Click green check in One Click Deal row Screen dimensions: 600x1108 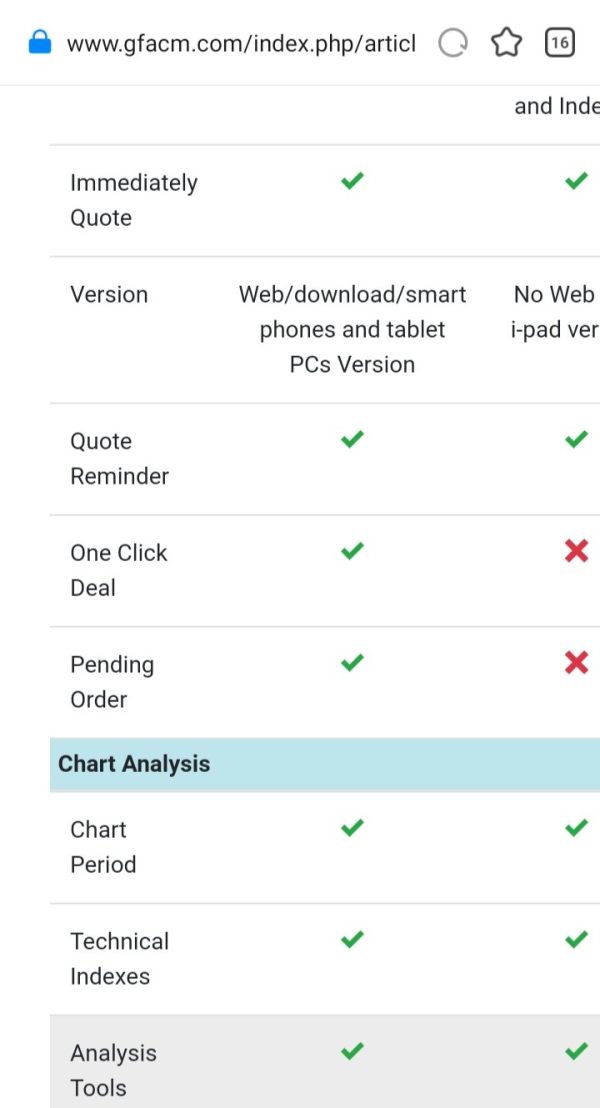tap(352, 551)
